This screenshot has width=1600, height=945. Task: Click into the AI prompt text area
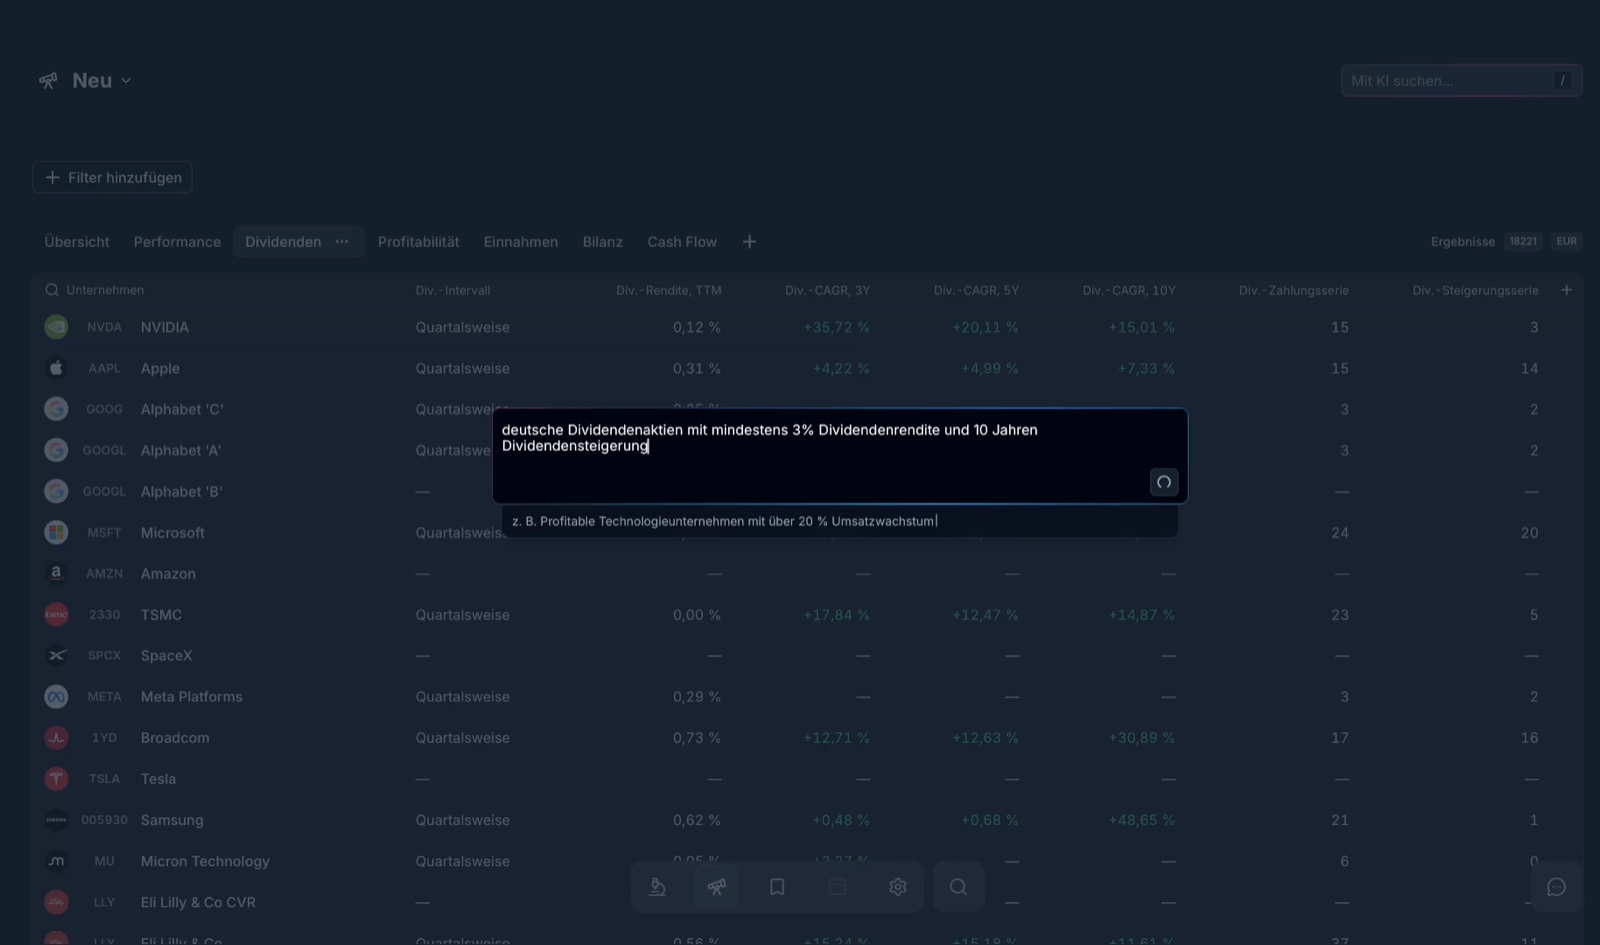[840, 456]
